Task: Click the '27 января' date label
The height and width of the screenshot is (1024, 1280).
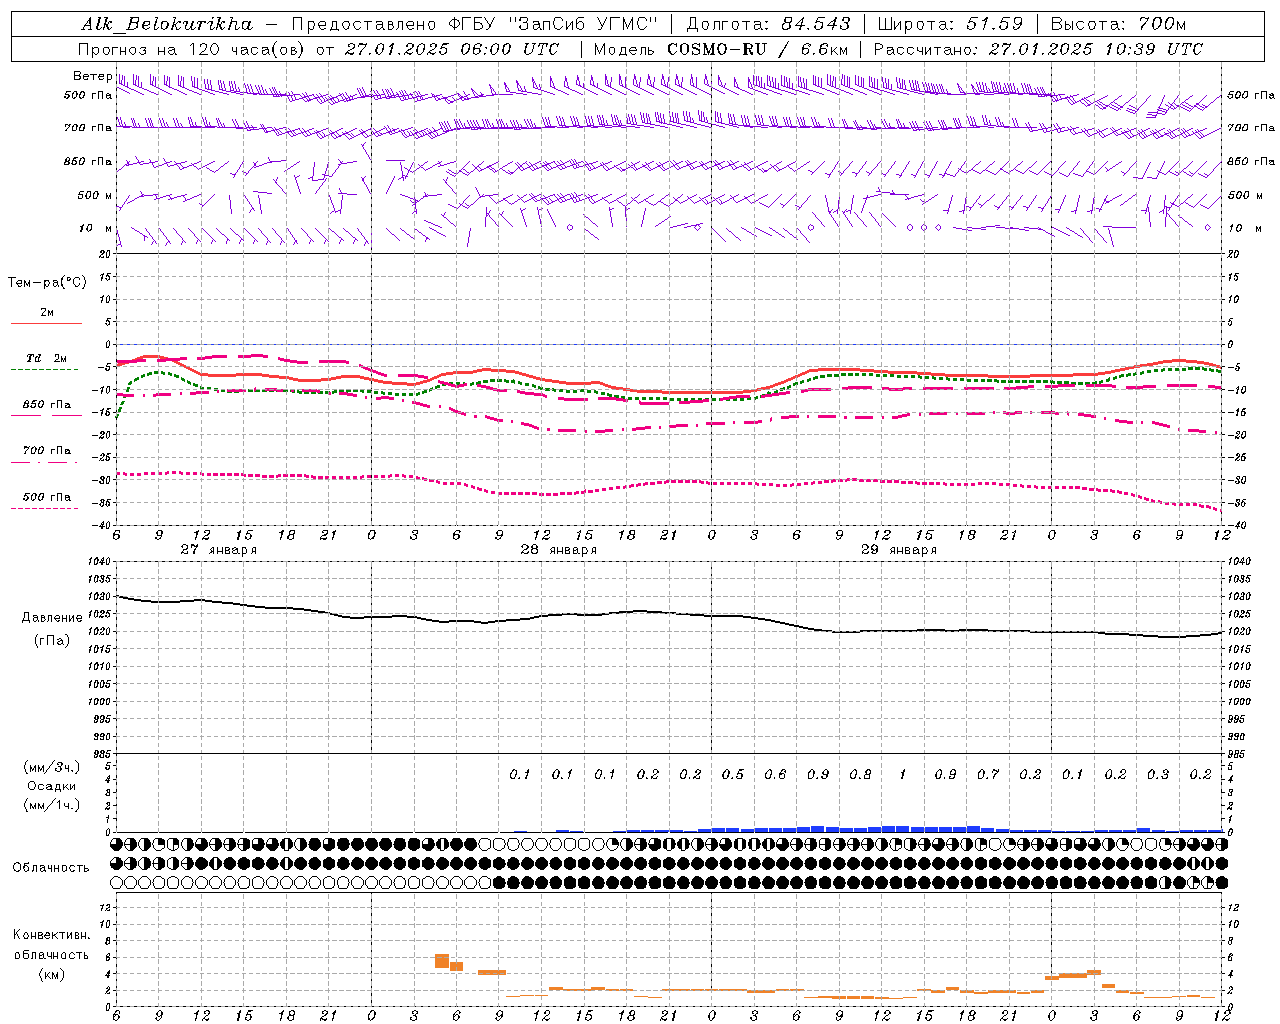Action: coord(218,550)
